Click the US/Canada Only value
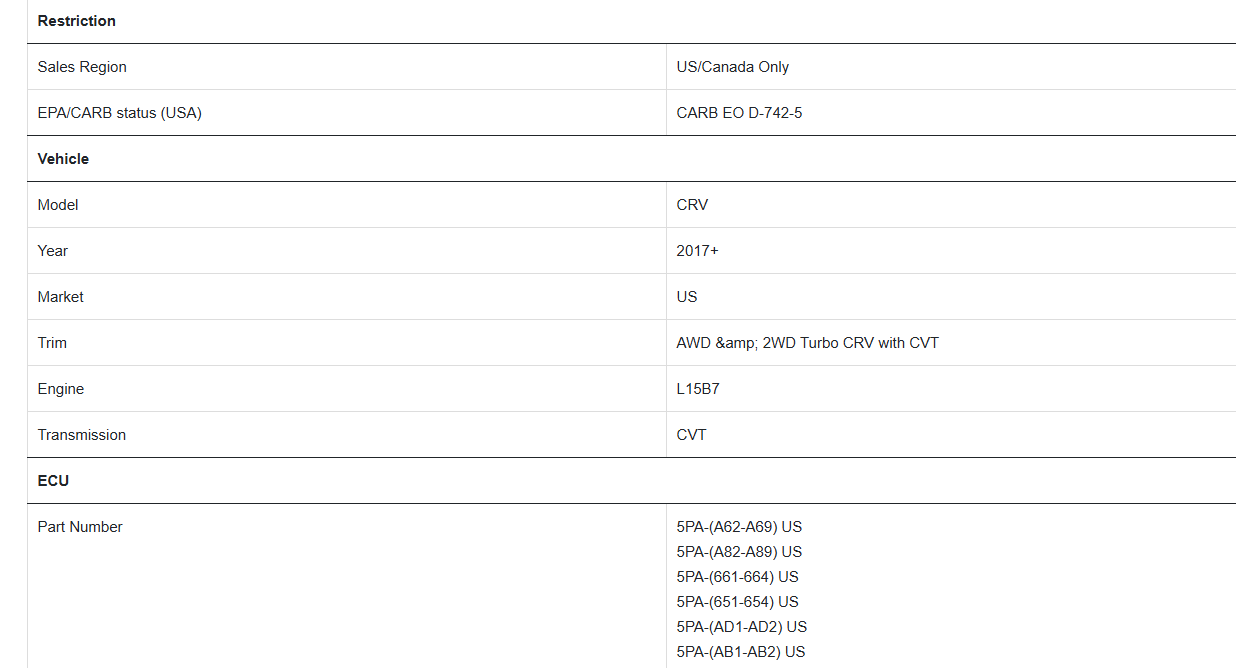This screenshot has height=668, width=1236. tap(733, 67)
